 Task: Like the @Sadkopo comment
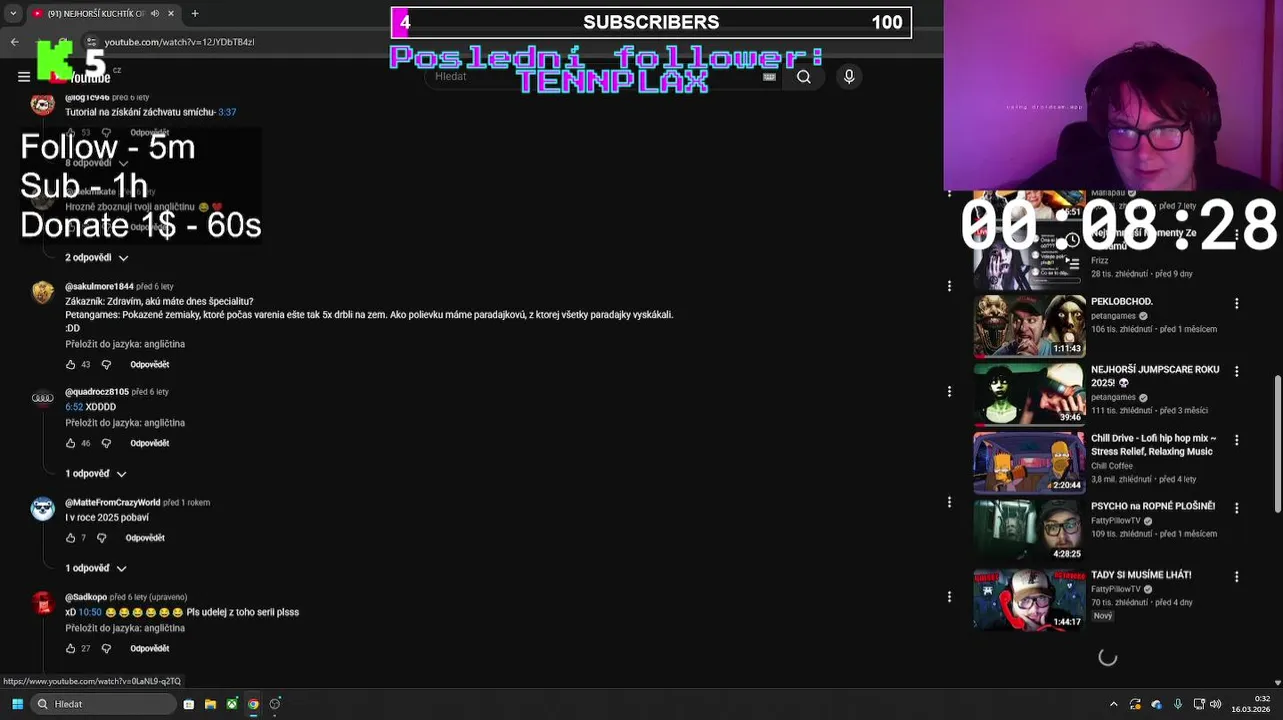pos(70,648)
